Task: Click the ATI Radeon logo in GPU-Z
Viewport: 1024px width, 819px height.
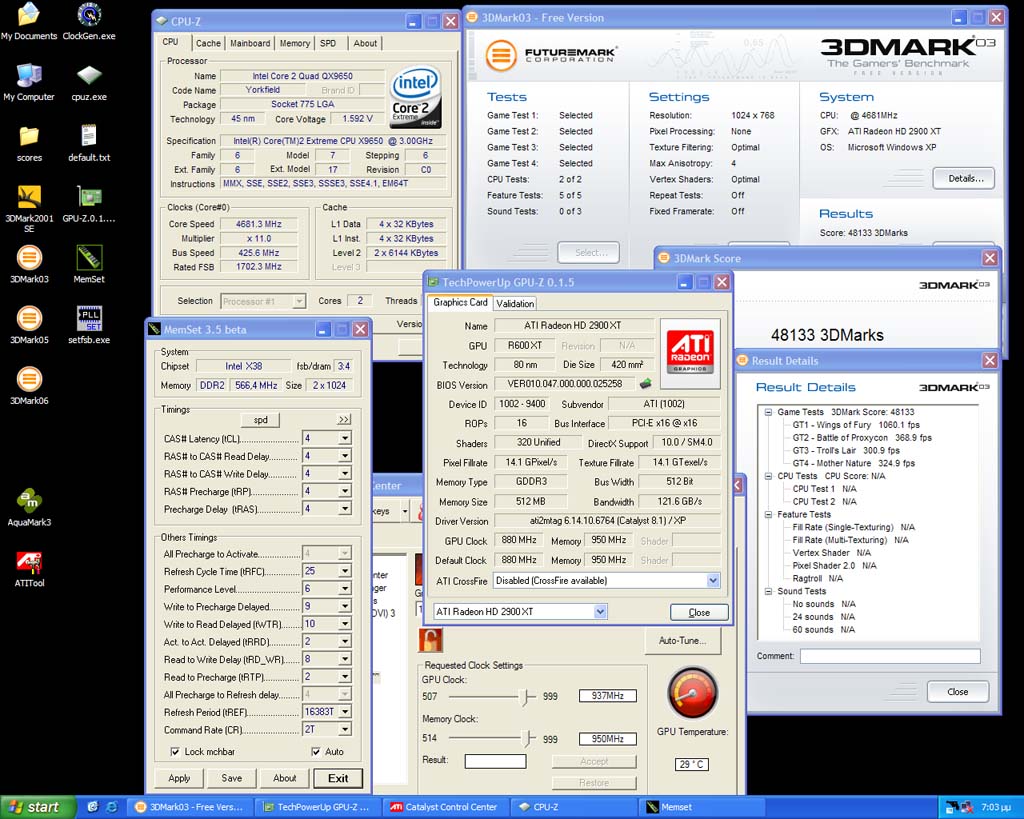Action: point(690,351)
